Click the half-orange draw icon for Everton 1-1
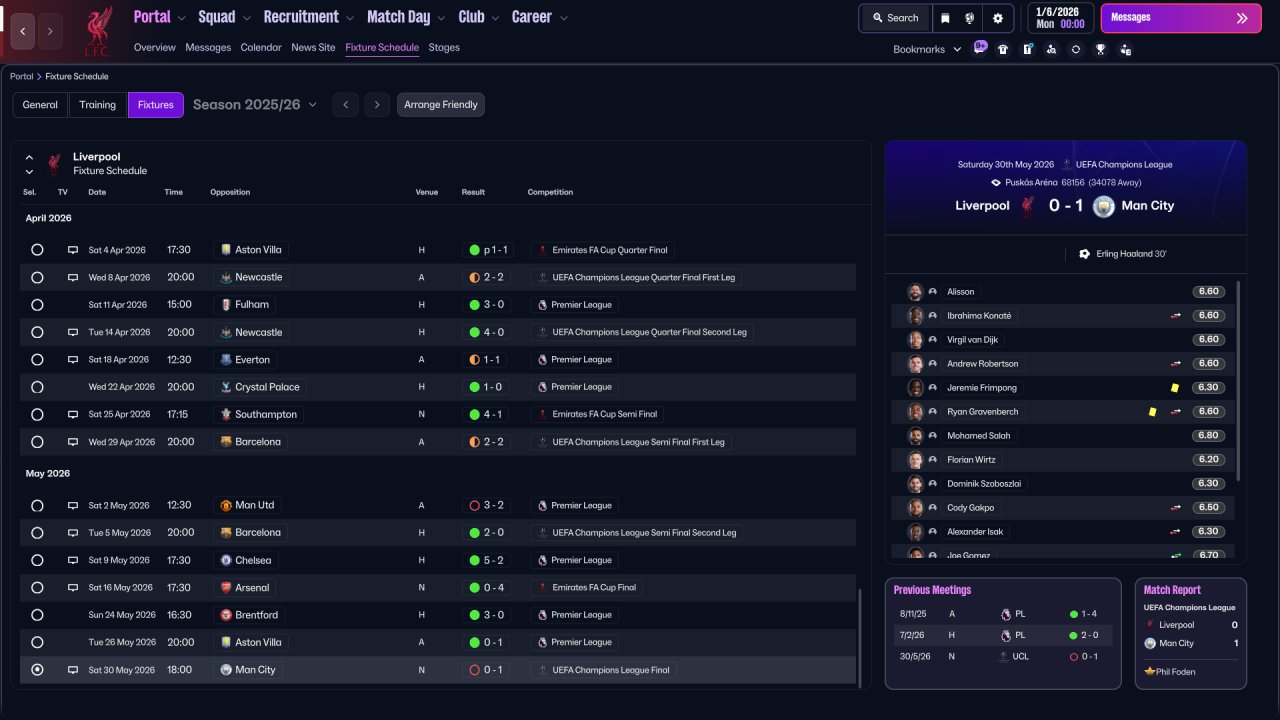Viewport: 1280px width, 720px height. pyautogui.click(x=475, y=360)
